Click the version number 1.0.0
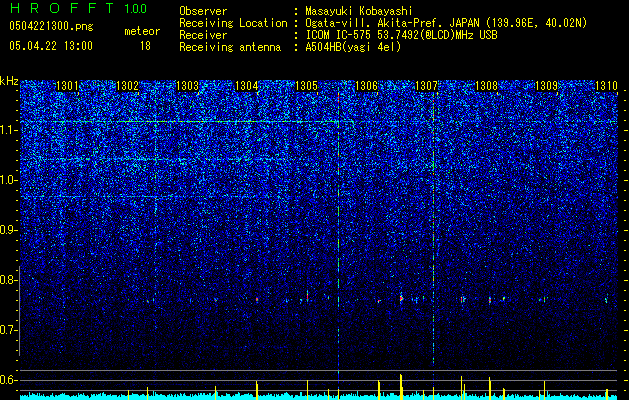Screen dimensions: 629x400 (x=136, y=8)
